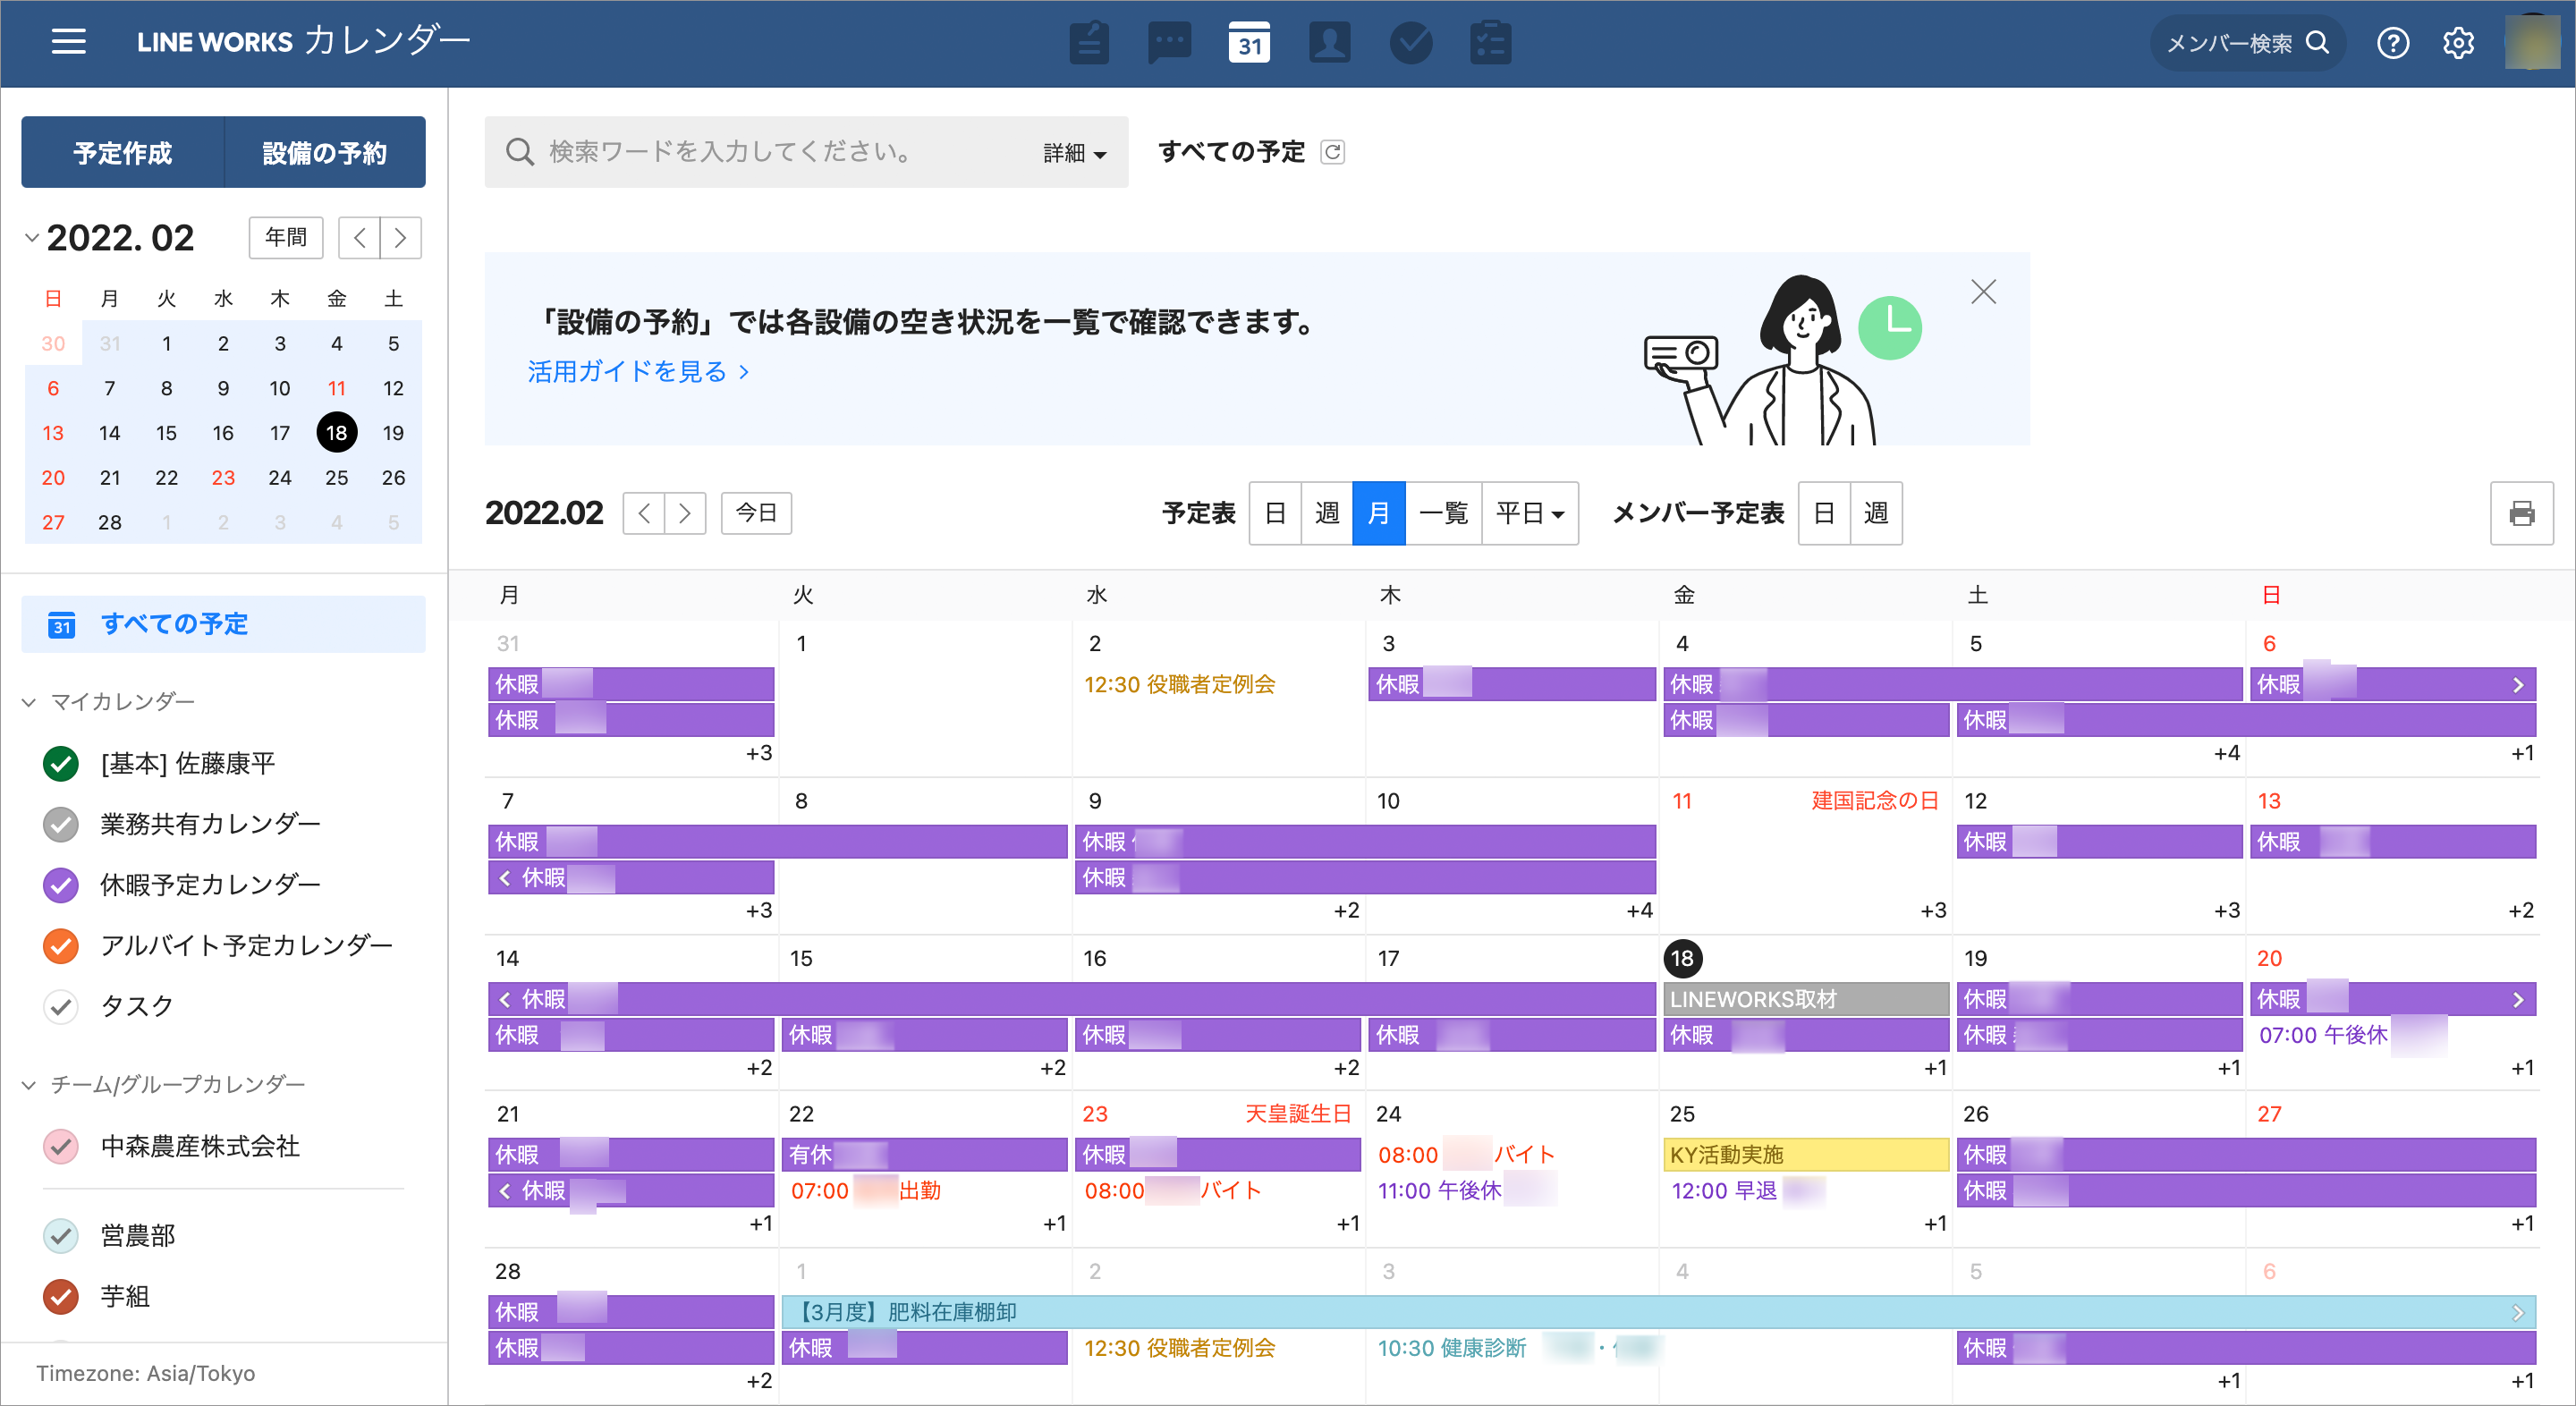This screenshot has height=1406, width=2576.
Task: Open the contacts address book icon
Action: click(1329, 43)
